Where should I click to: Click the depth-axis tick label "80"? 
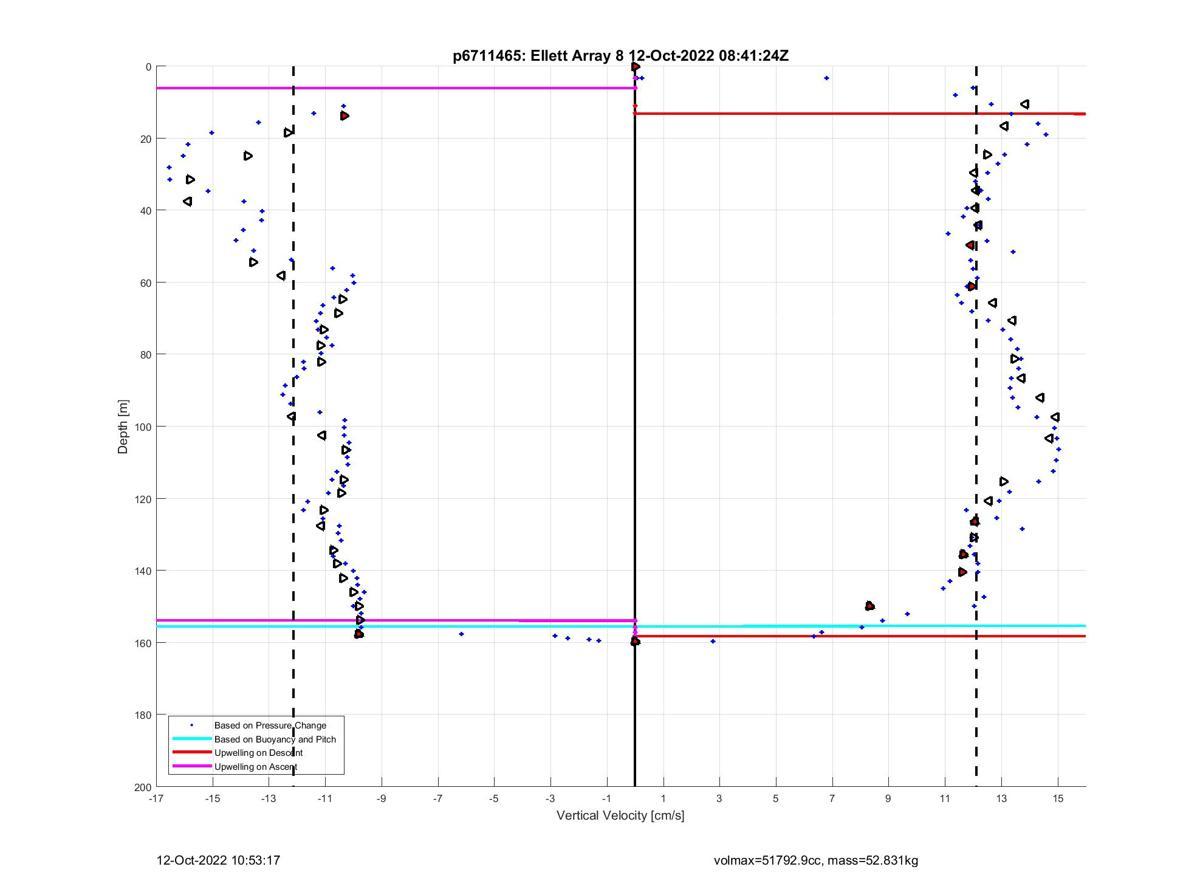[x=146, y=355]
